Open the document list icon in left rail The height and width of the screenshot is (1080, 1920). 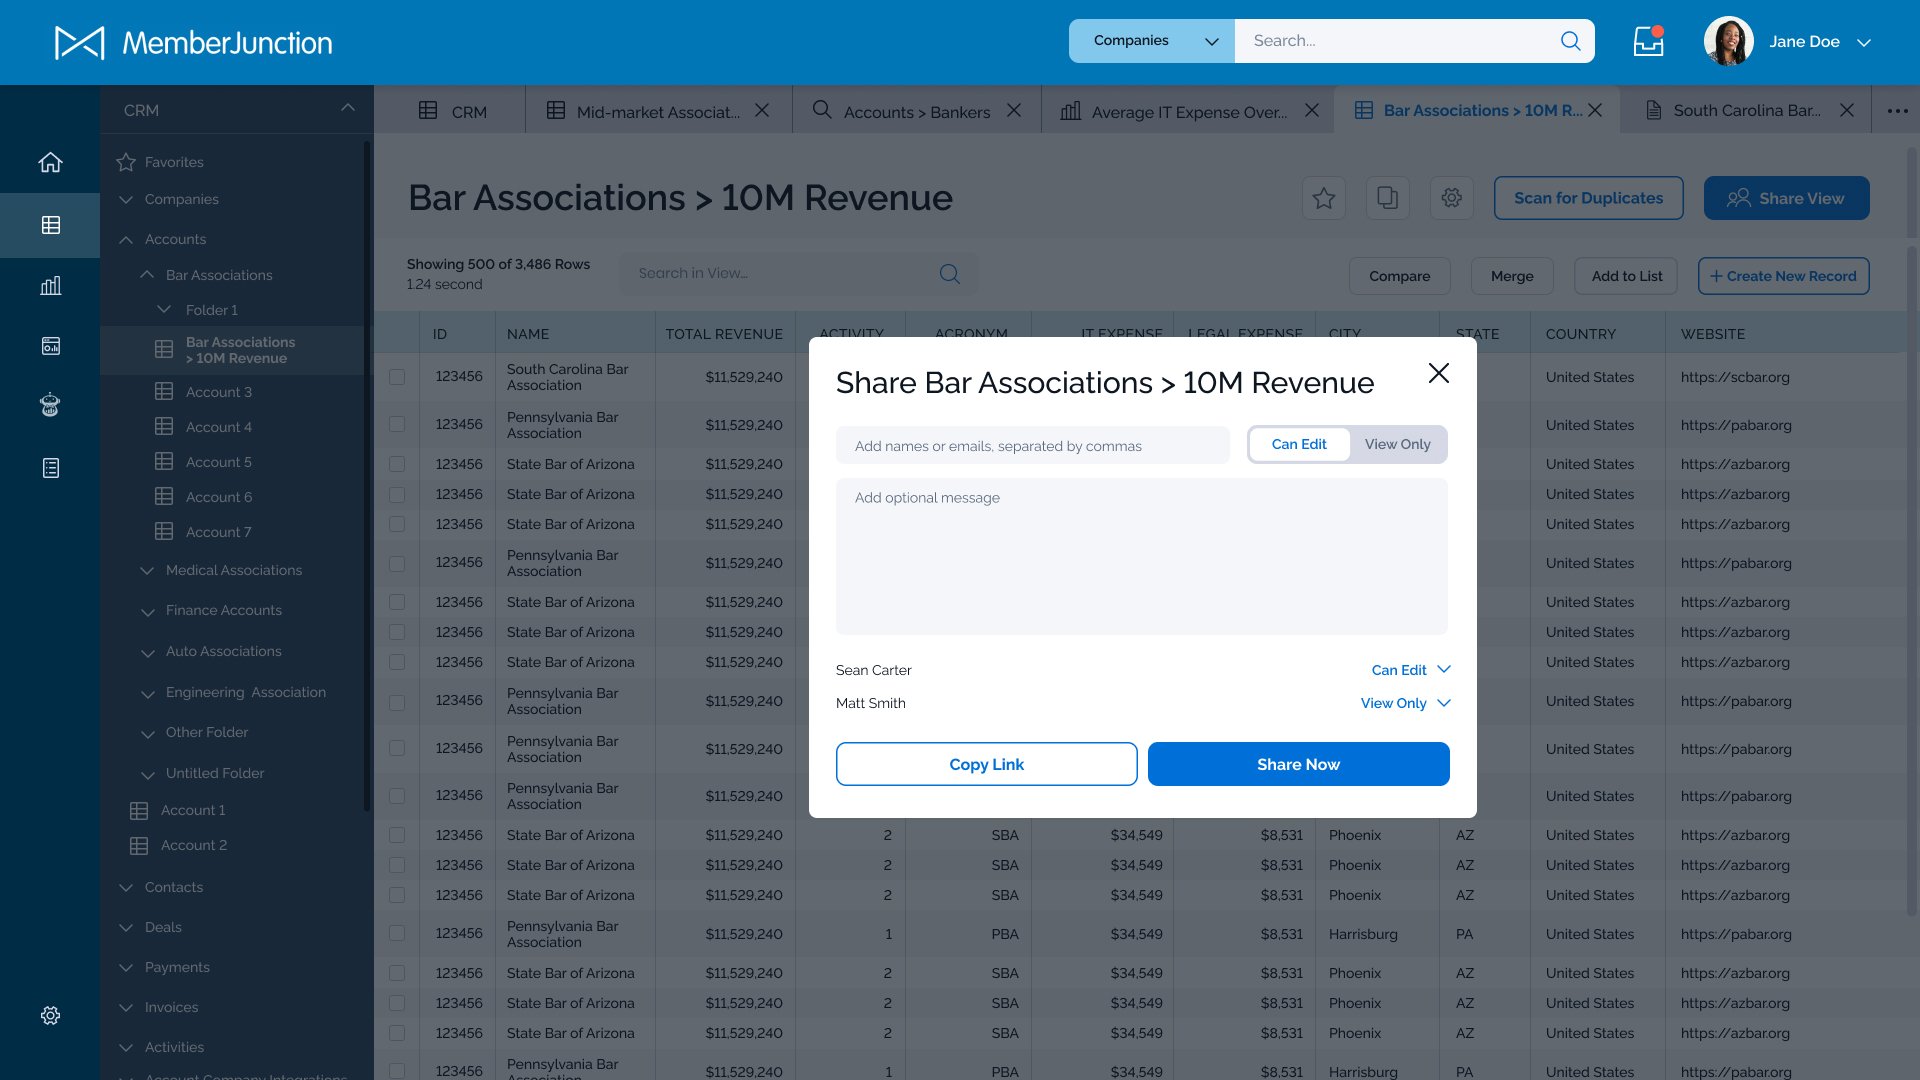click(x=50, y=468)
